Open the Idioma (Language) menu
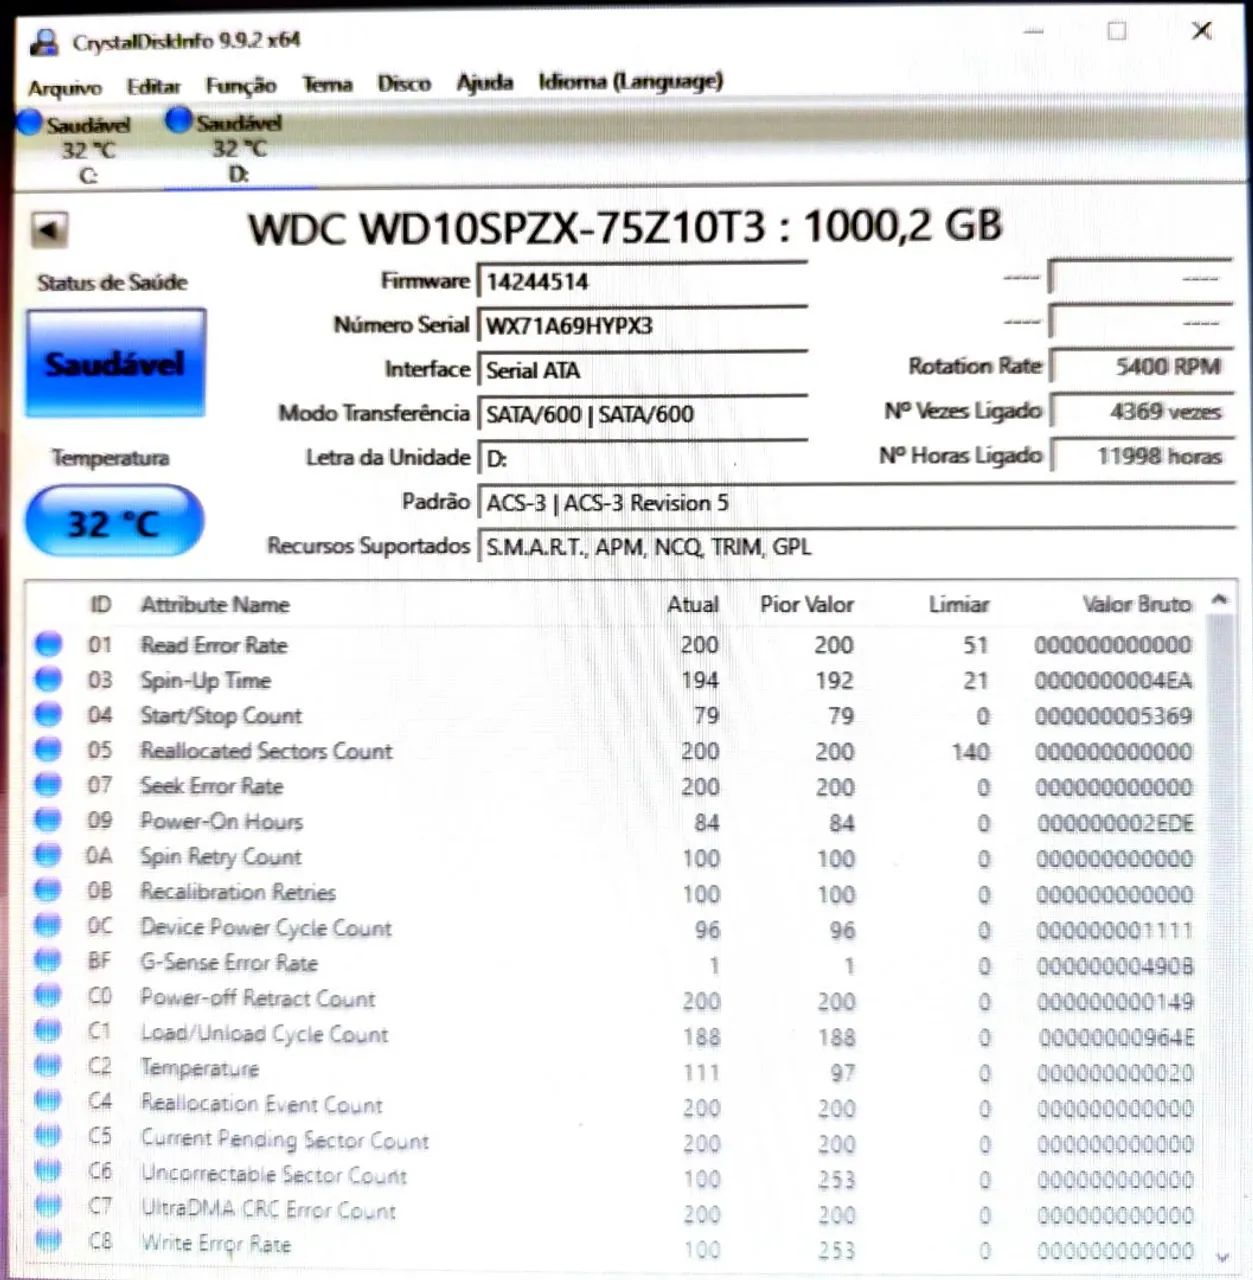The image size is (1253, 1280). coord(631,81)
